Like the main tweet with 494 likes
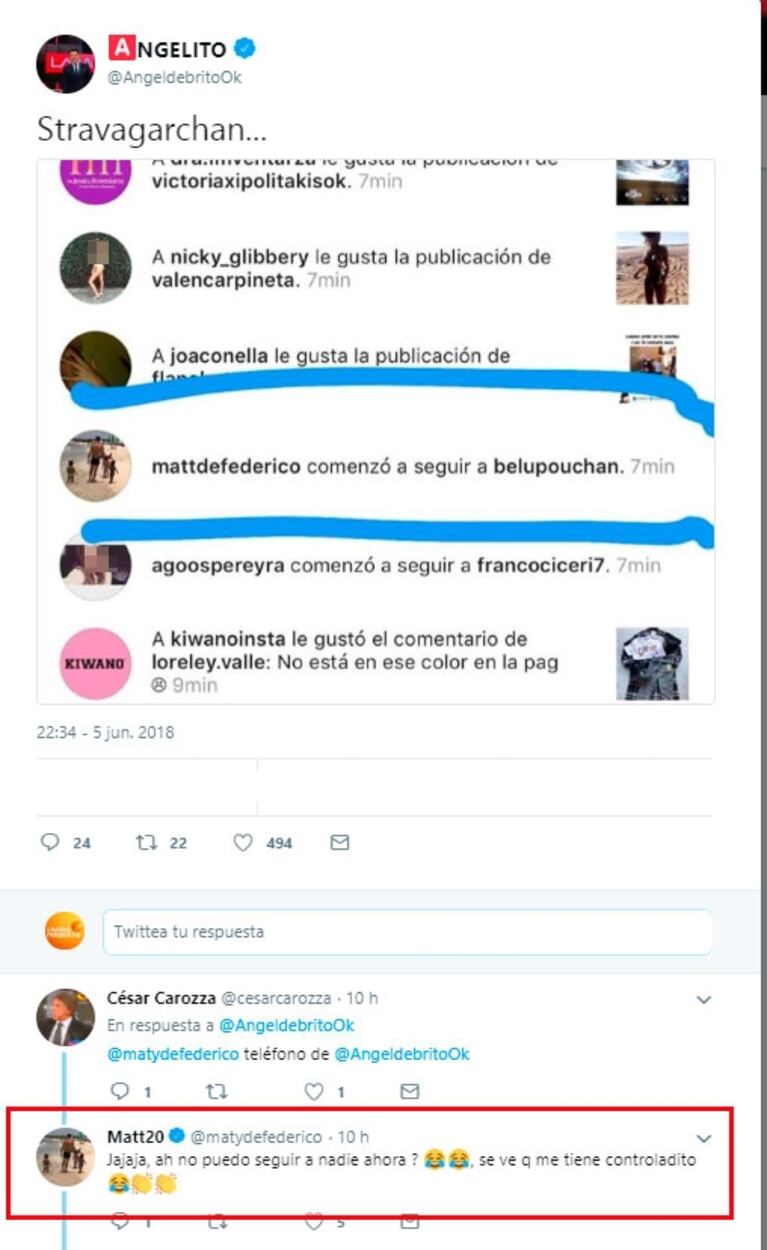 [243, 843]
